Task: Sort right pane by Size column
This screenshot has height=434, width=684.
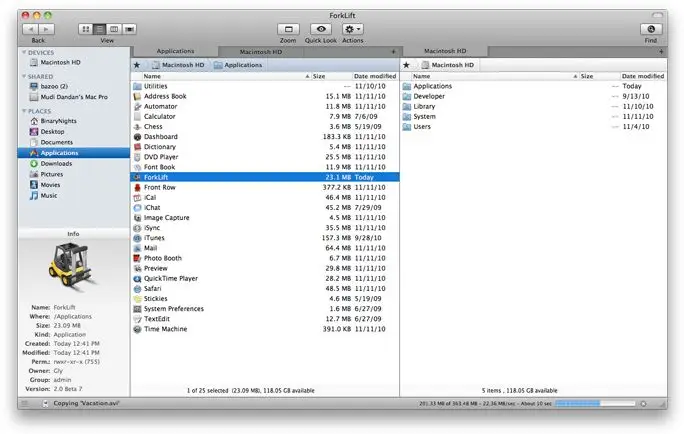Action: pyautogui.click(x=598, y=76)
